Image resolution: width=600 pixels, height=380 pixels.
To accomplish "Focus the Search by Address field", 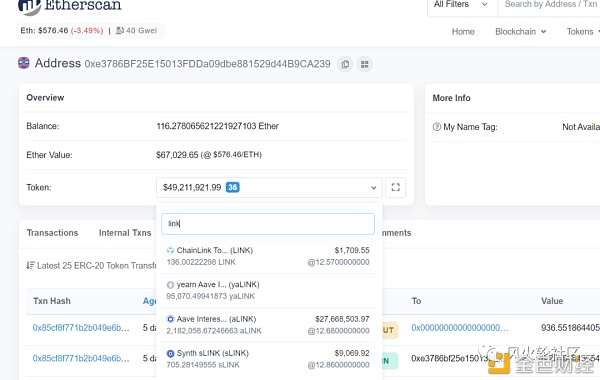I will pos(549,5).
